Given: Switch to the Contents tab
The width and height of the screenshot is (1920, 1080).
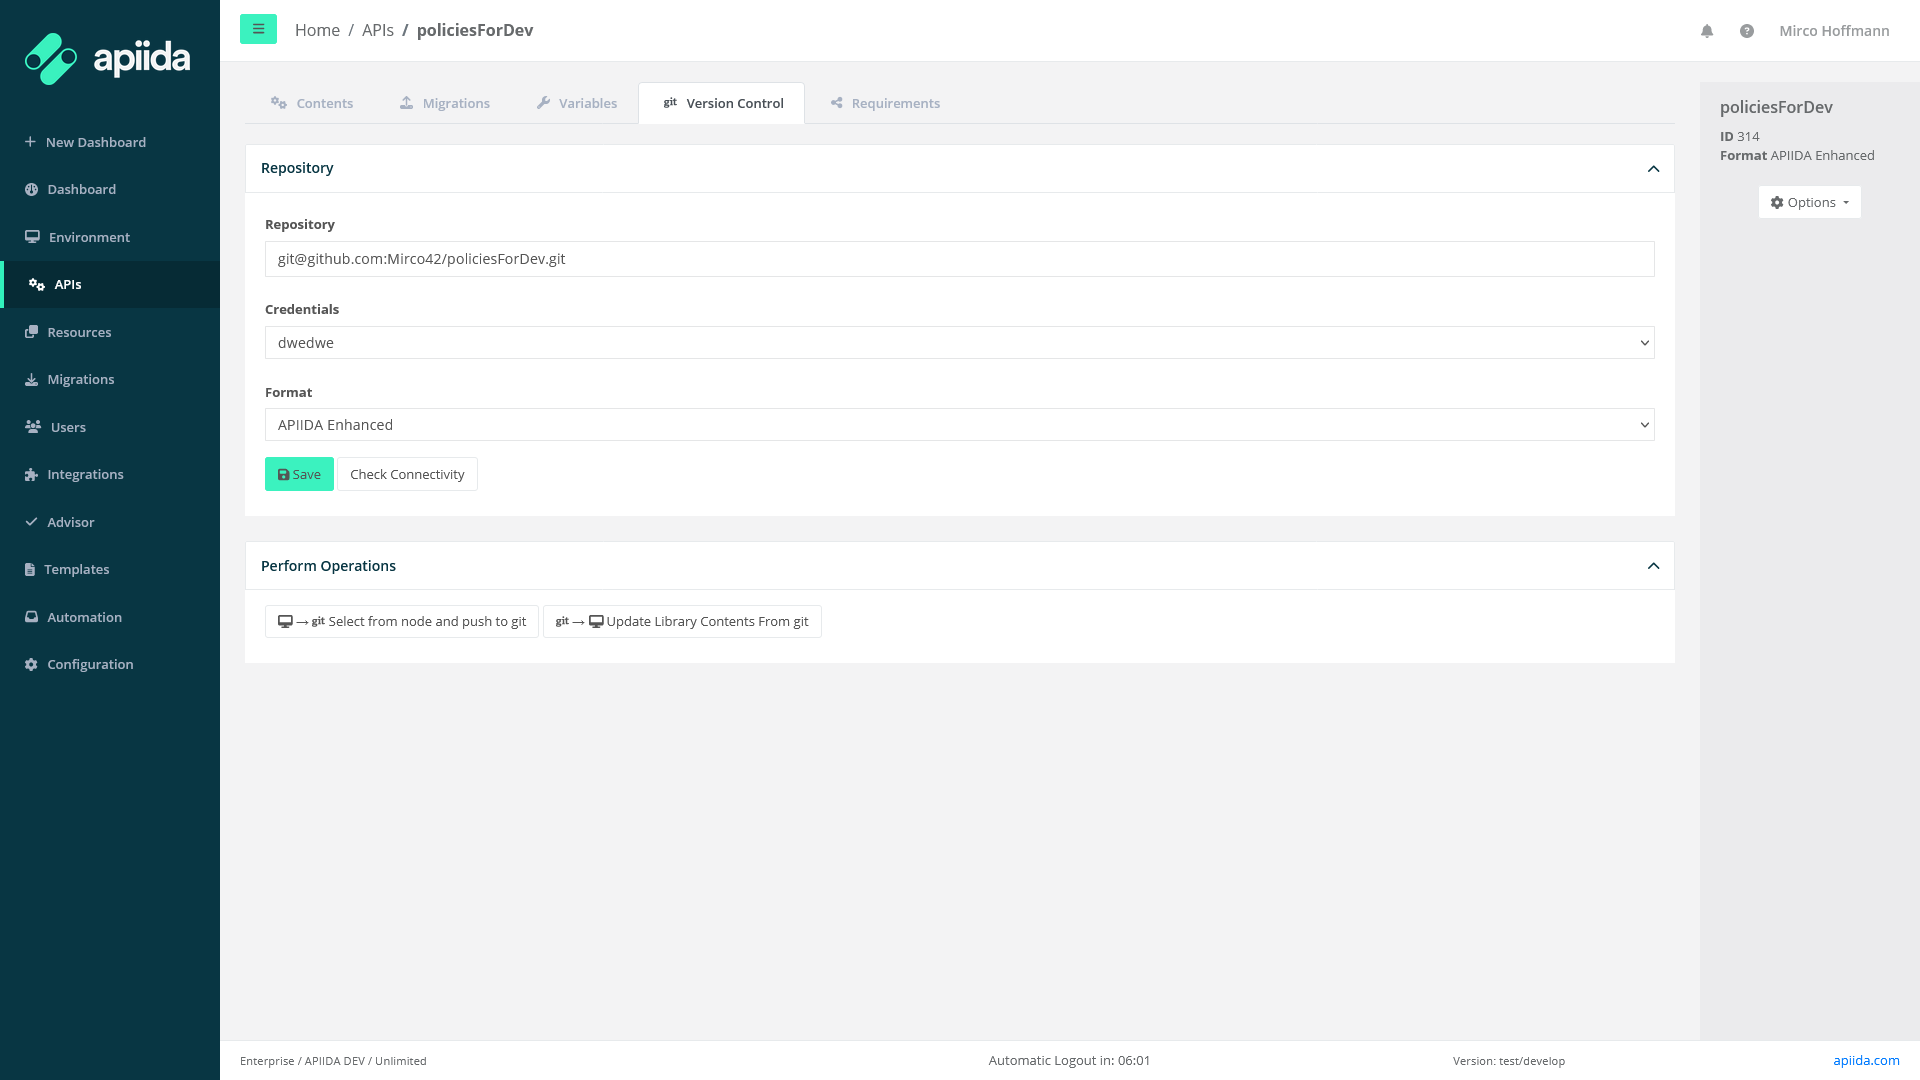Looking at the screenshot, I should point(312,103).
